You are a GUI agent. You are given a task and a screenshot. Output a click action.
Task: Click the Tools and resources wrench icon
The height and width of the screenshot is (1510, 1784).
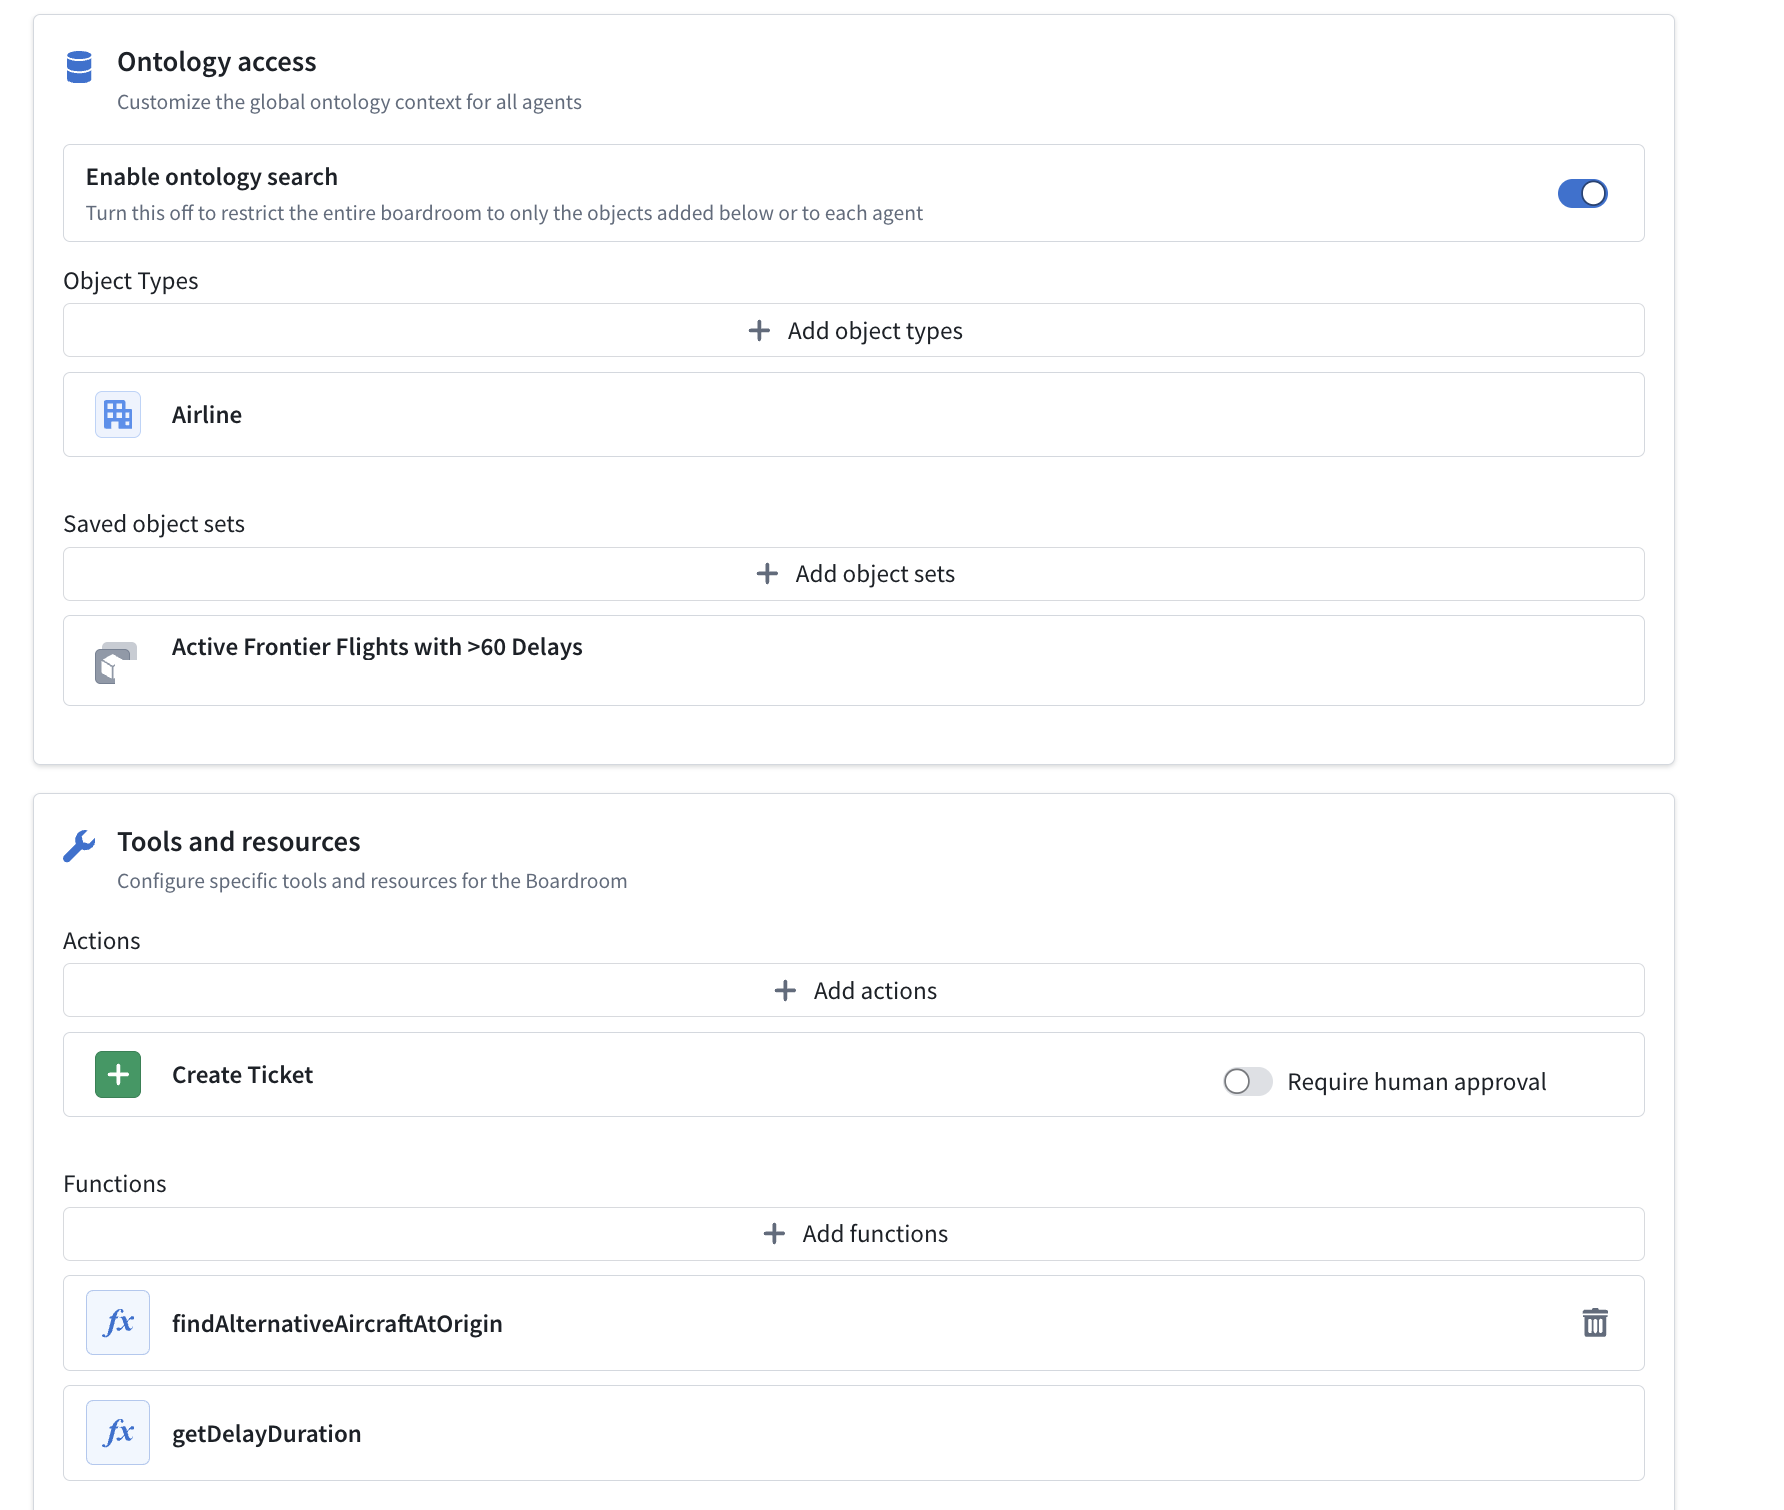(79, 846)
